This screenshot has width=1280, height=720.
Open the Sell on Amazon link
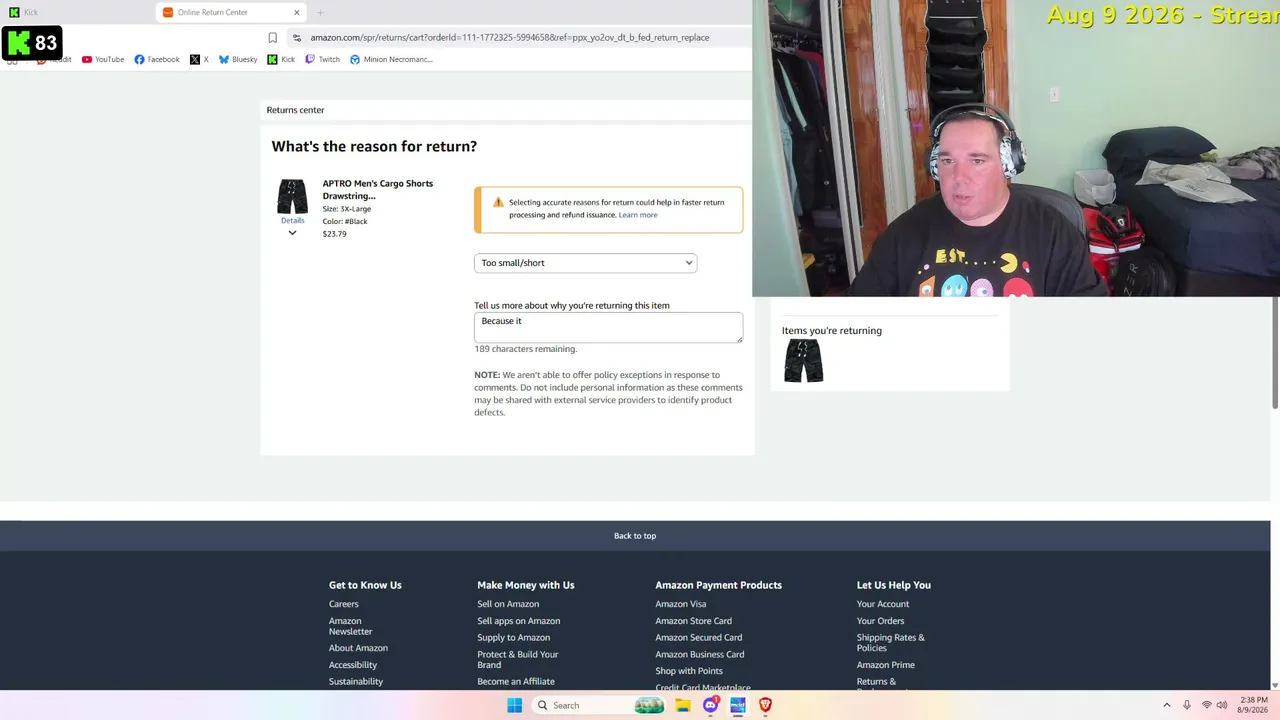coord(508,604)
